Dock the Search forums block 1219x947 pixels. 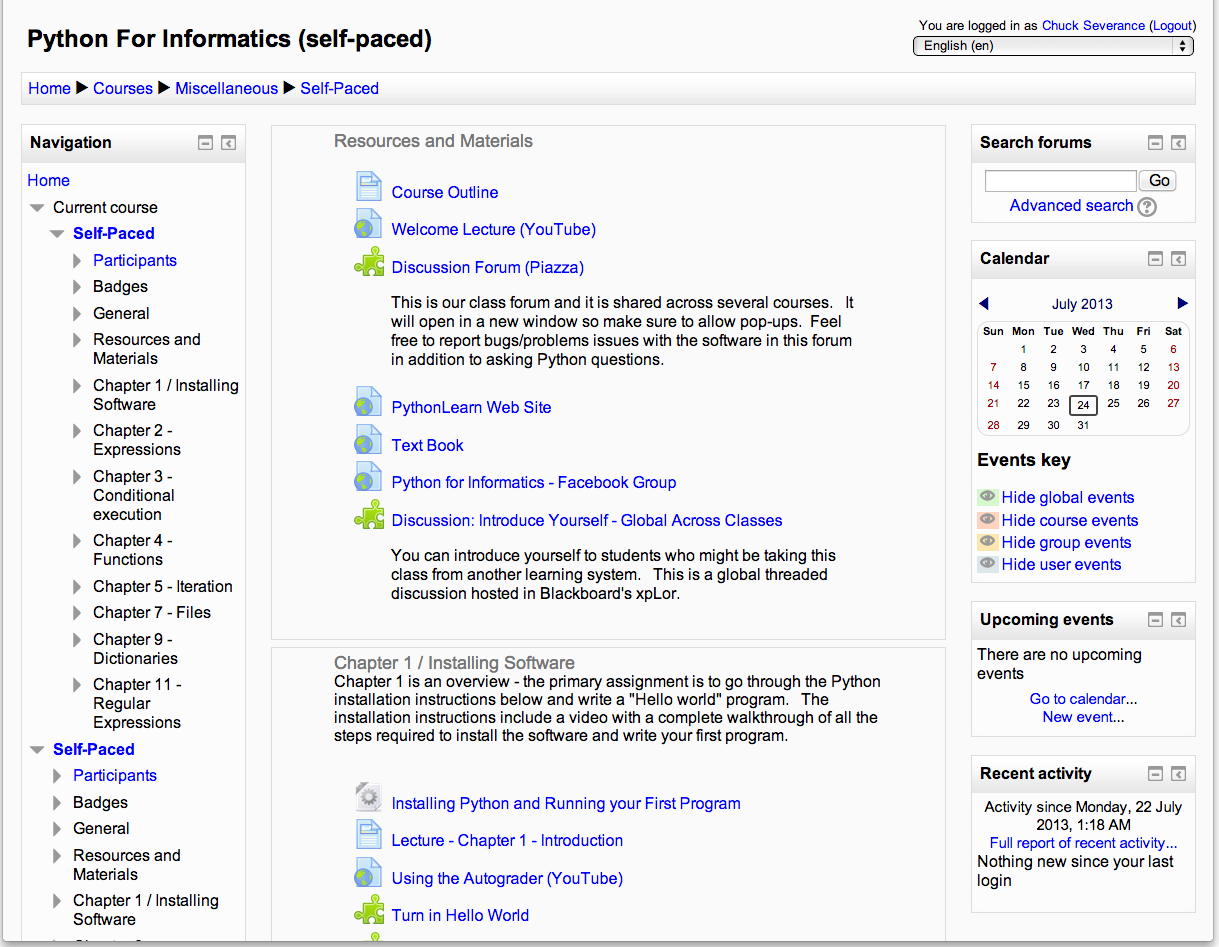click(x=1178, y=143)
